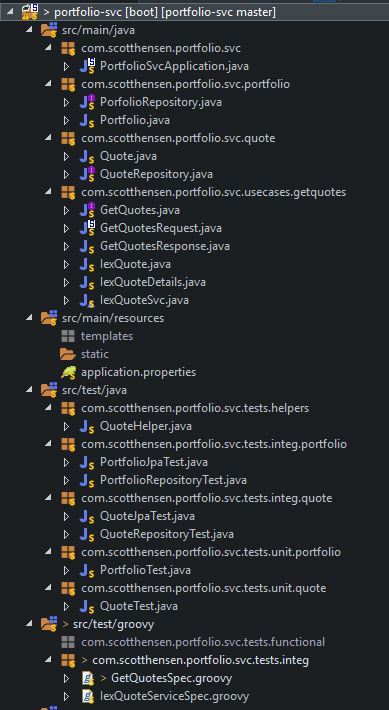Collapse the com.scotthensen.portfolio.svc.quote package
This screenshot has width=389, height=710.
[48, 138]
